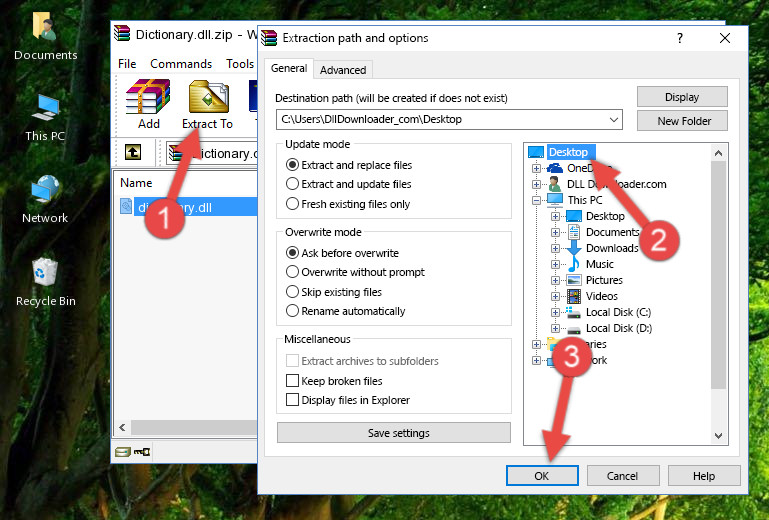The width and height of the screenshot is (769, 520).
Task: Expand the Local Disk (D:) node
Action: [x=555, y=328]
